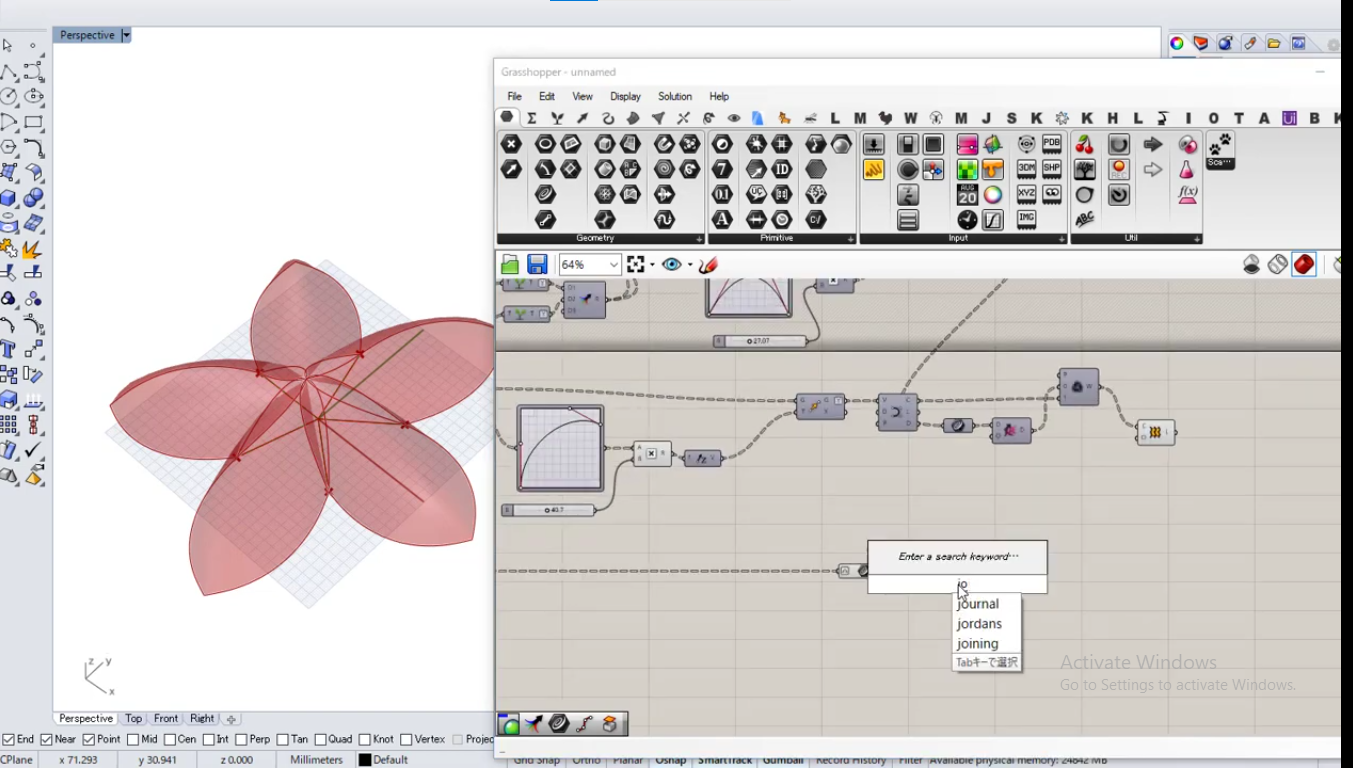Viewport: 1353px width, 768px height.
Task: Open dropdown arrow beside Zoom Extents icon
Action: (652, 265)
